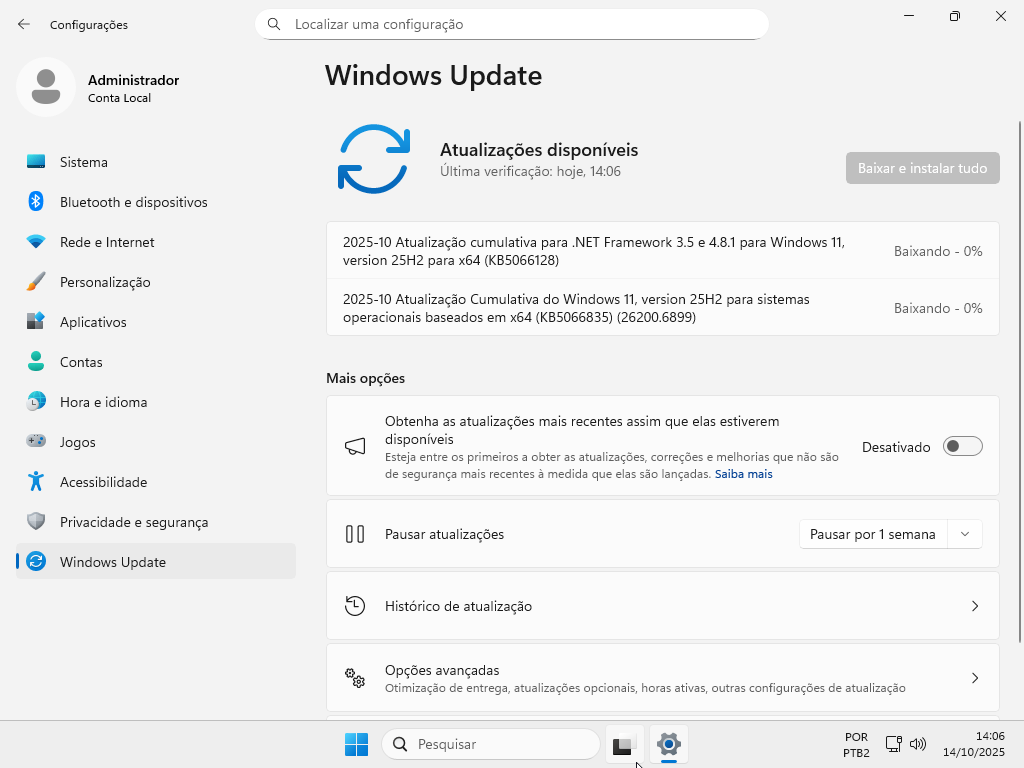Open Histórico de atualização chevron
The height and width of the screenshot is (768, 1024).
[x=974, y=606]
